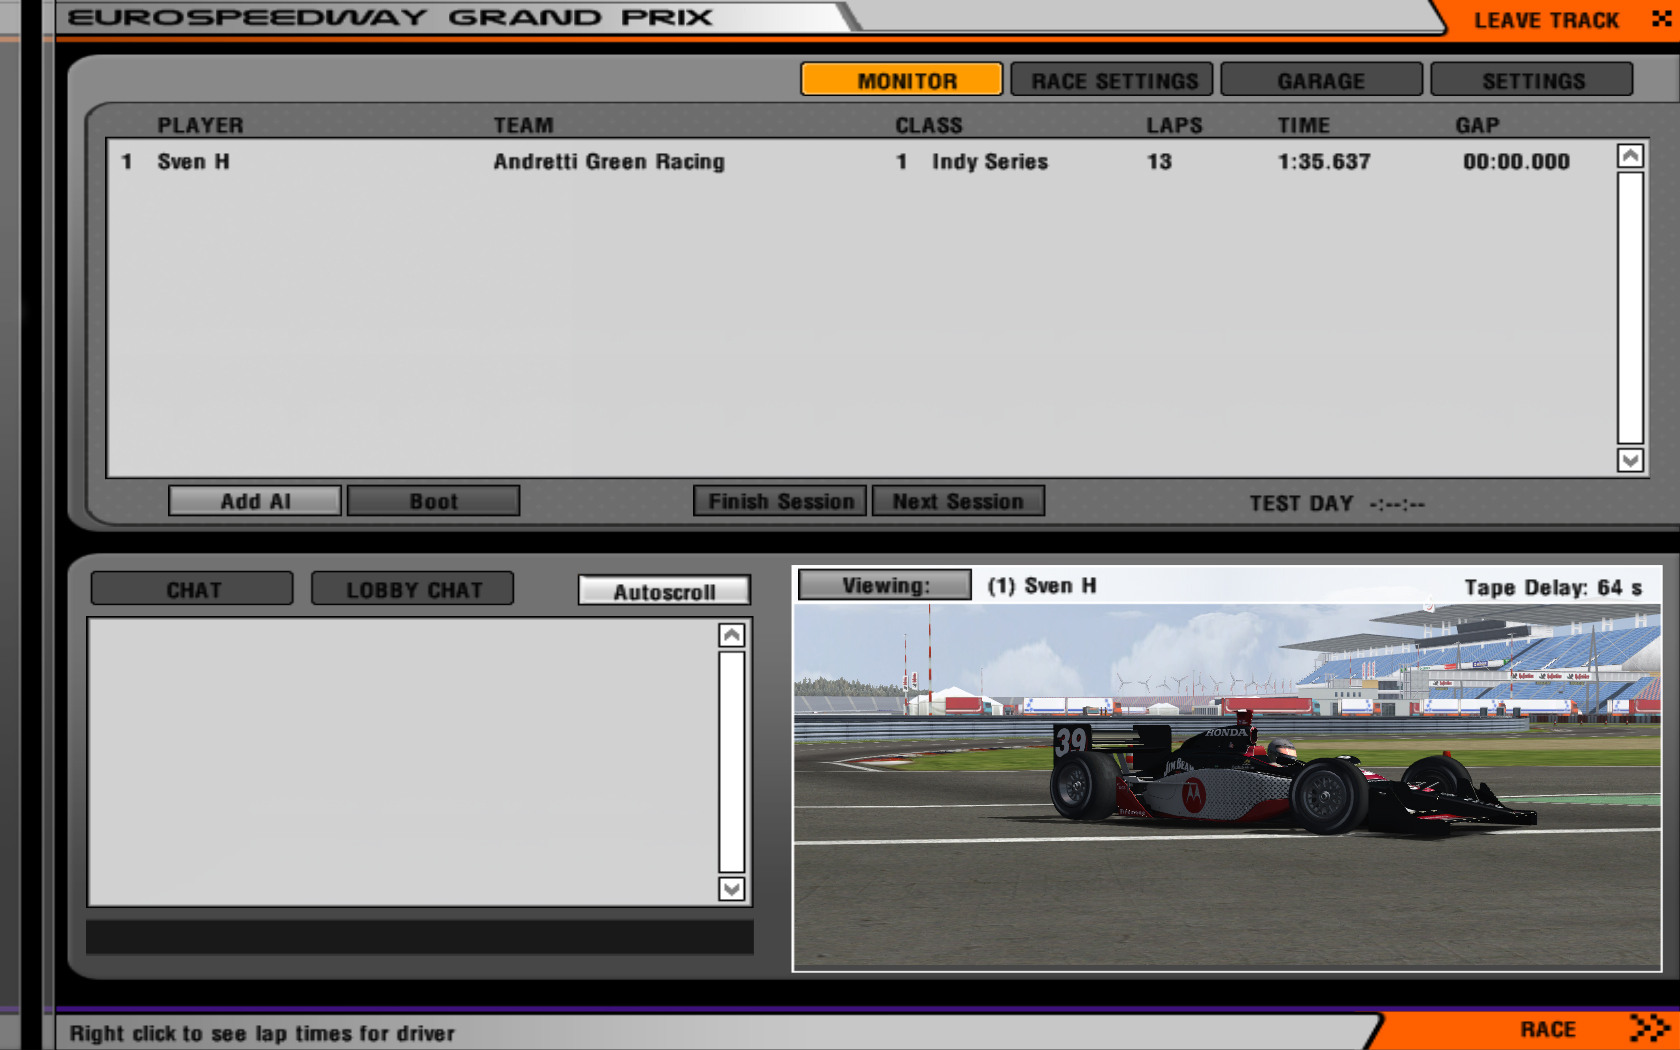Image resolution: width=1680 pixels, height=1050 pixels.
Task: Toggle Autoscroll in the chat panel
Action: point(664,591)
